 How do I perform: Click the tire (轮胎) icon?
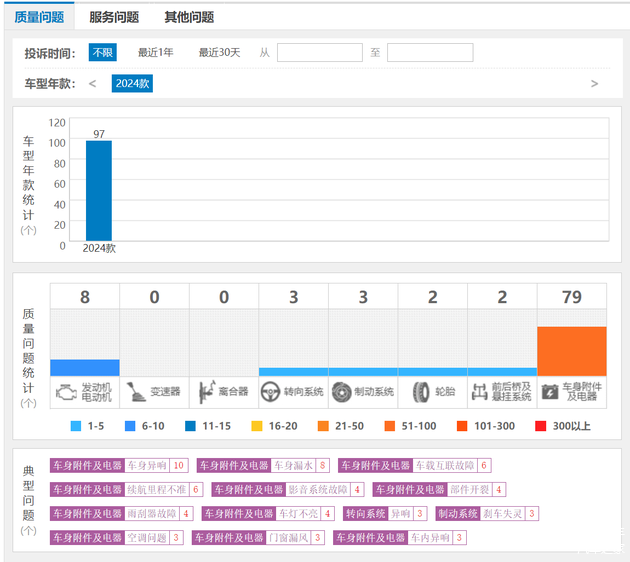[x=420, y=391]
